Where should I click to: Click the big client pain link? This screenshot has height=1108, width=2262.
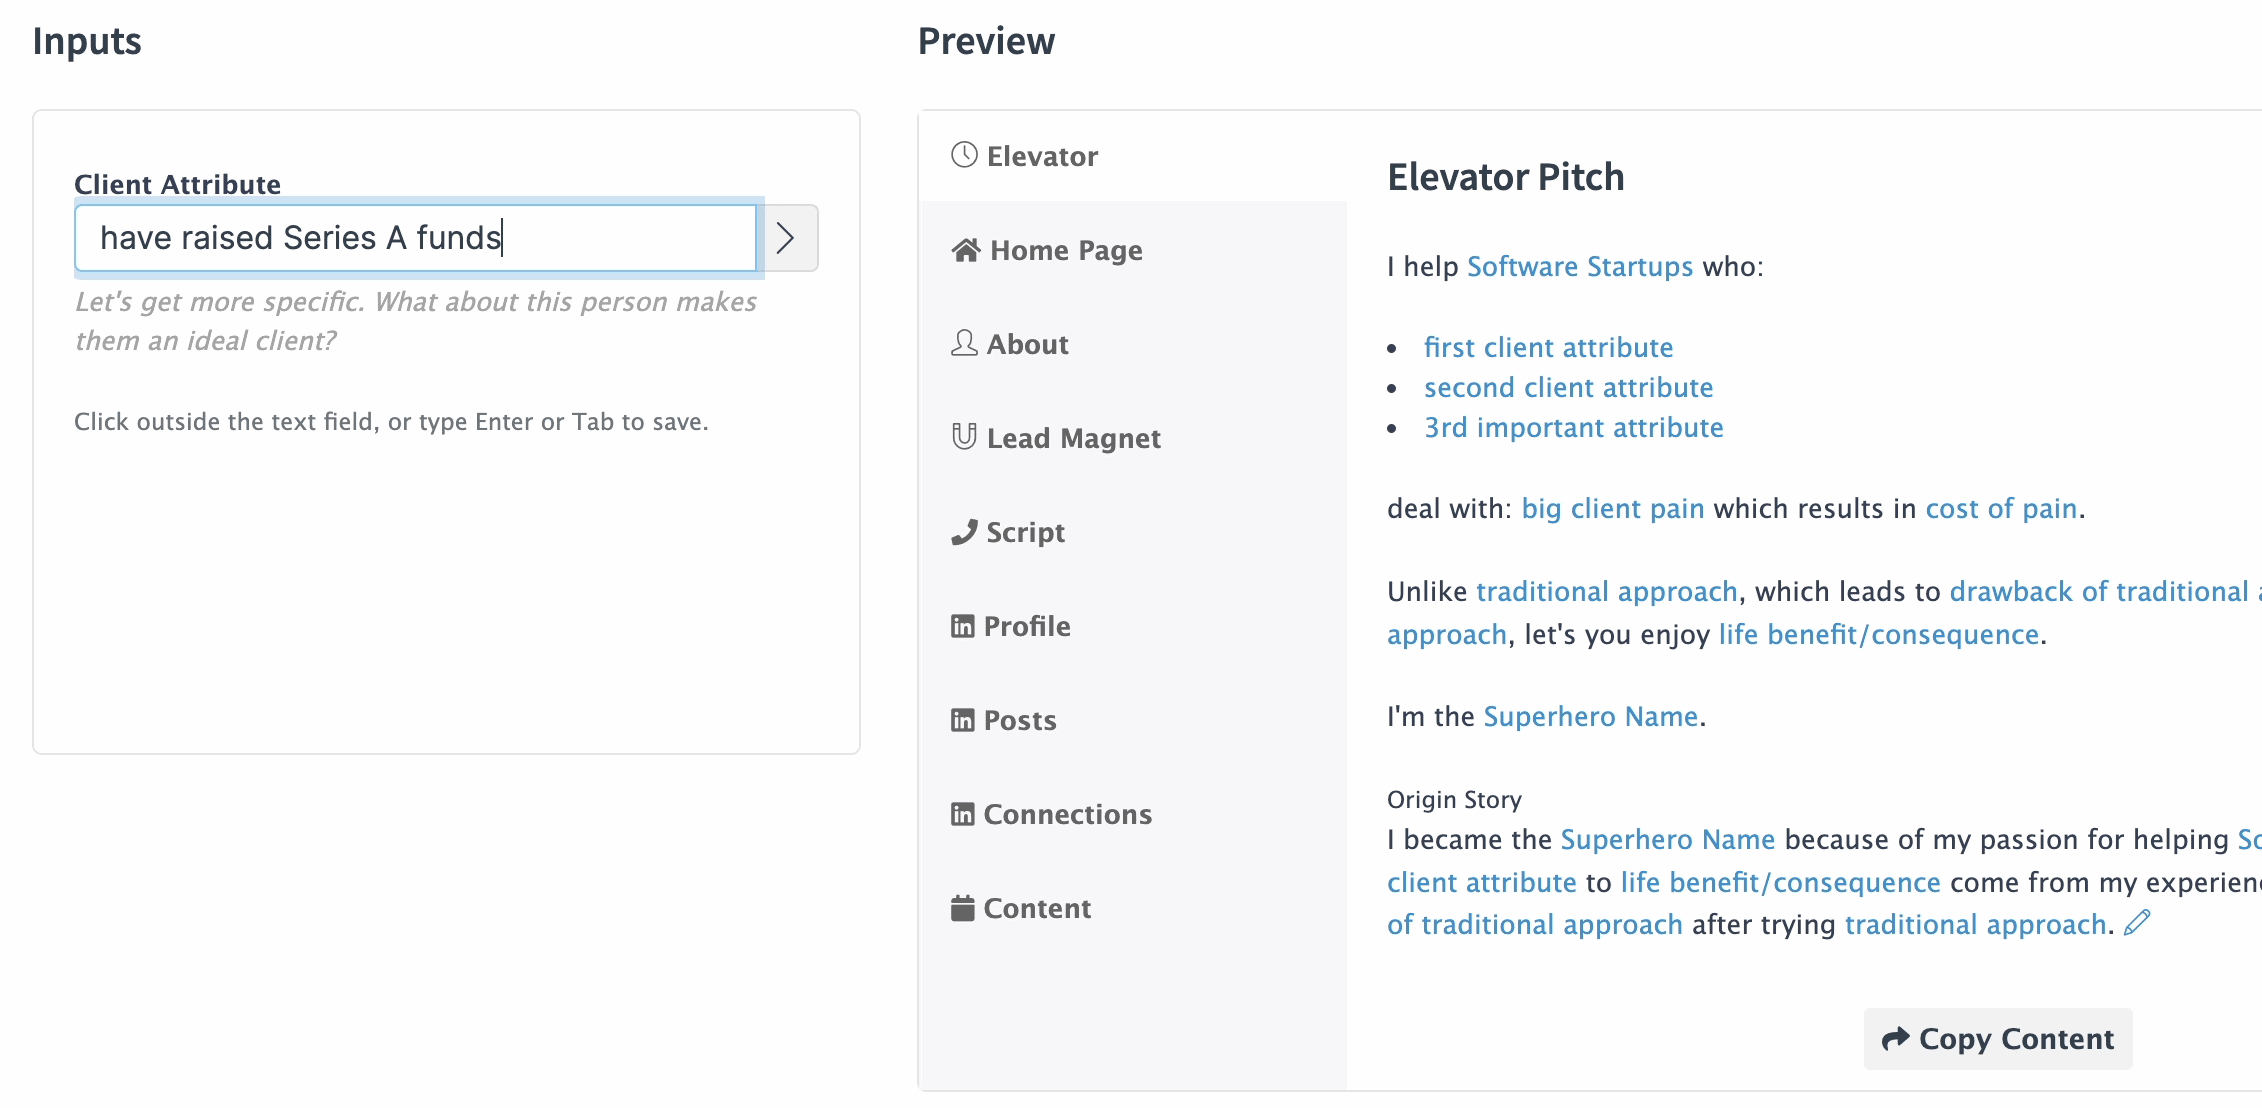coord(1612,509)
